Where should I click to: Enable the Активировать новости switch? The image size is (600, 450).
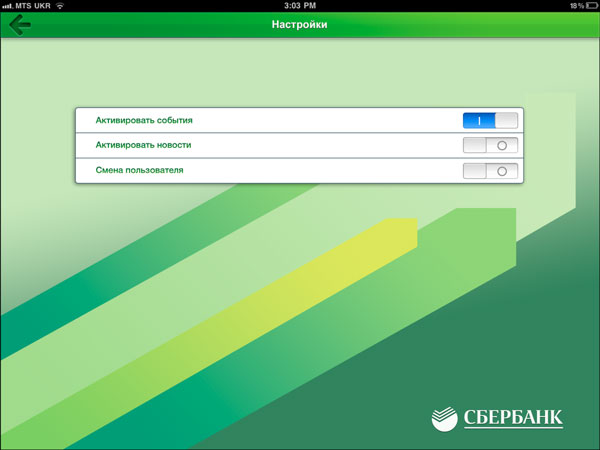click(x=490, y=145)
